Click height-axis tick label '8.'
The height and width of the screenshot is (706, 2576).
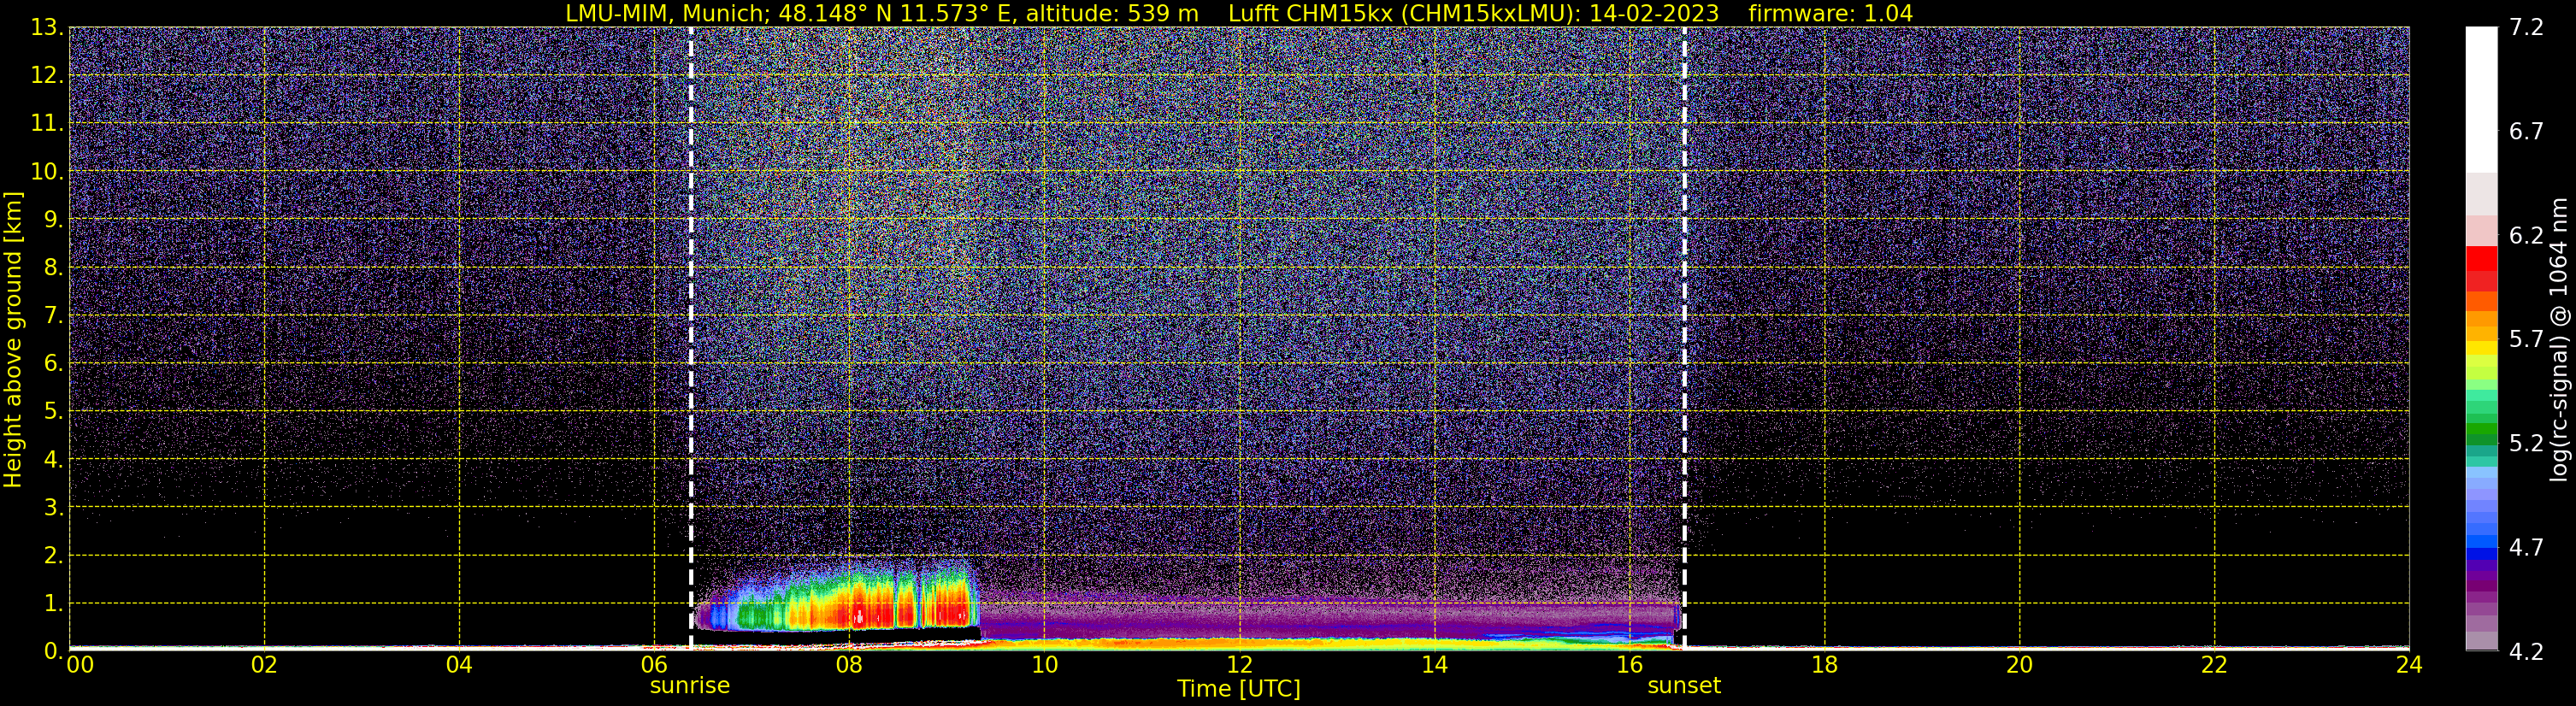tap(54, 267)
